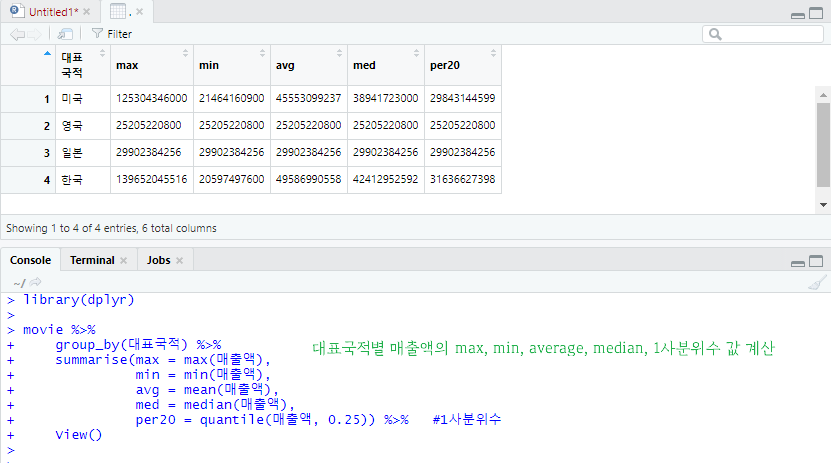Go forward using the right arrow icon

click(34, 34)
